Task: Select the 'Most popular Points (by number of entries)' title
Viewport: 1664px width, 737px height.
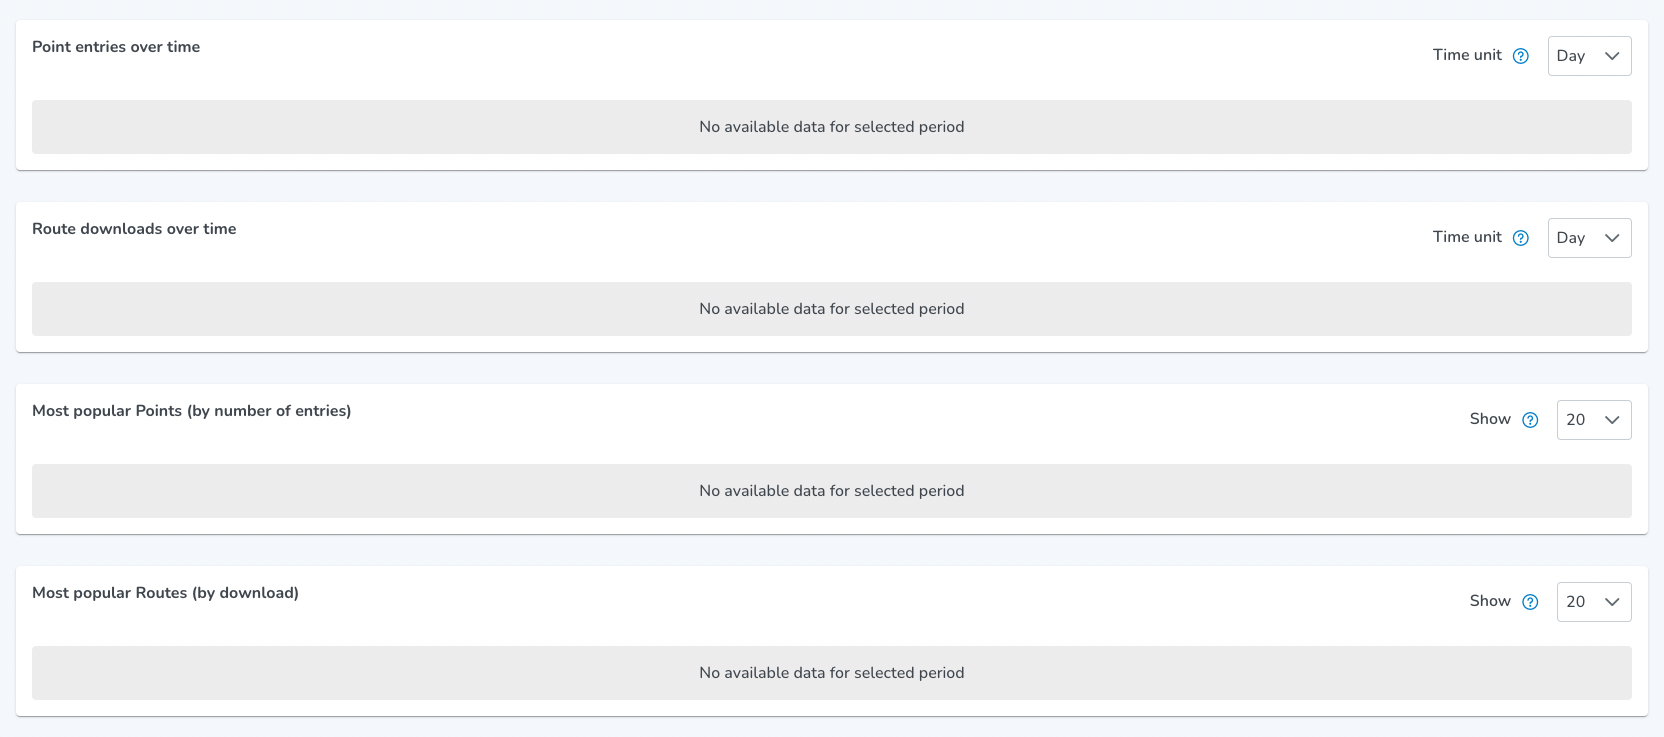Action: [192, 411]
